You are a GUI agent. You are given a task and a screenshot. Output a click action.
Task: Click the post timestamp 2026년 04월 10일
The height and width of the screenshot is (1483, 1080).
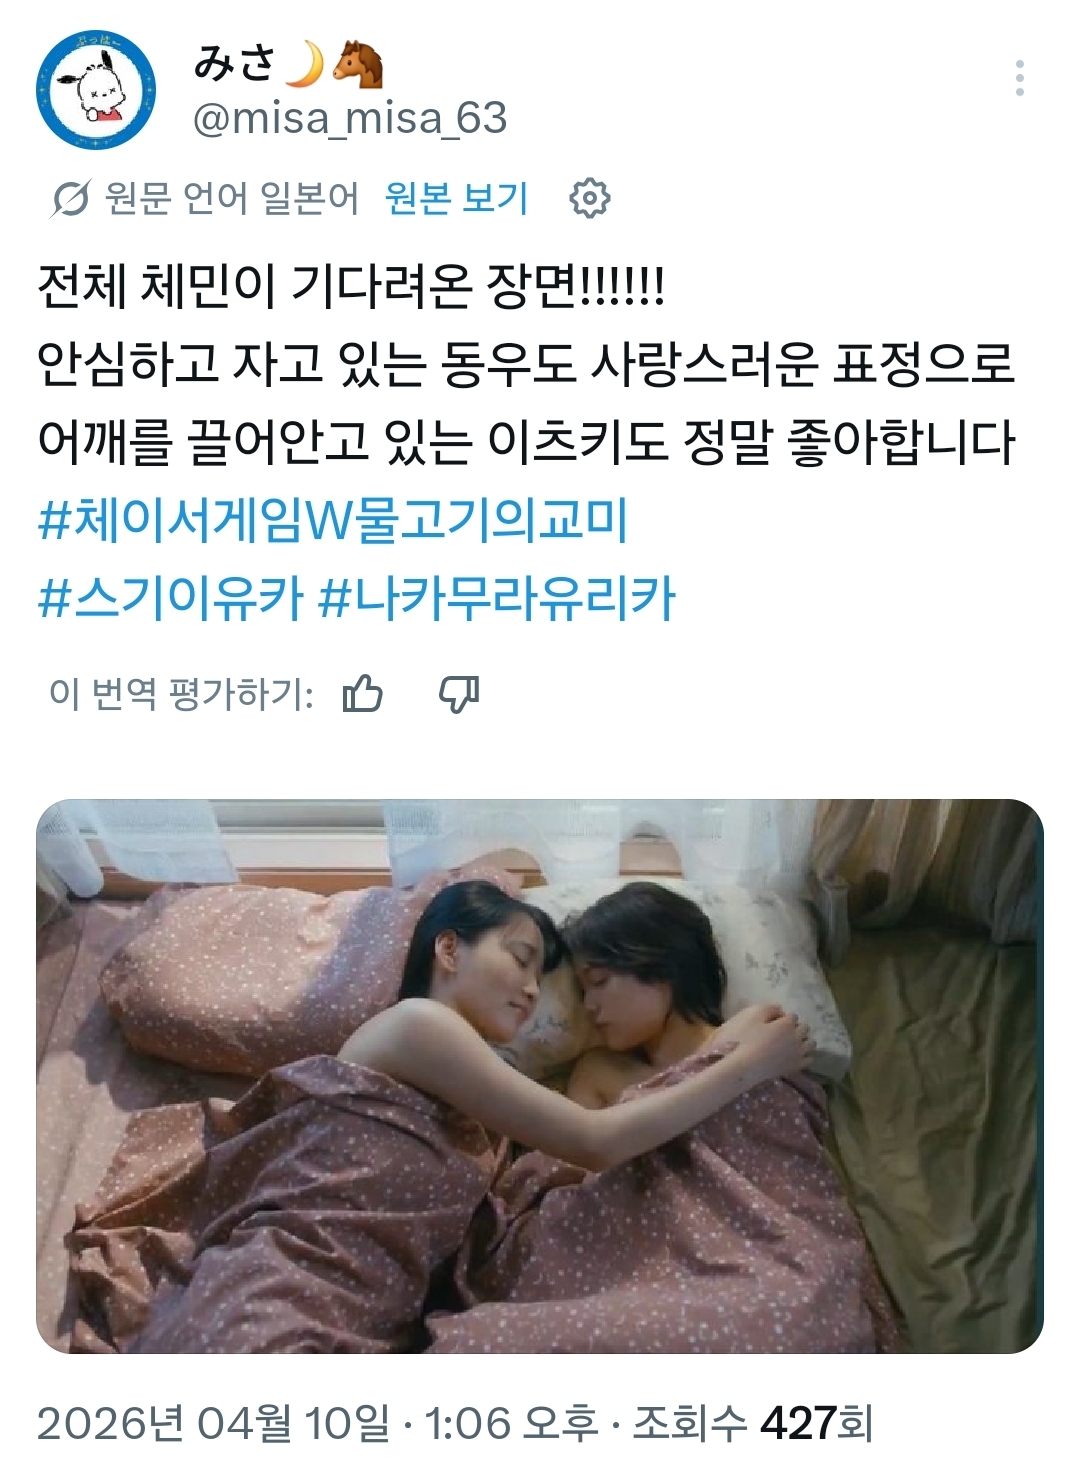(213, 1423)
